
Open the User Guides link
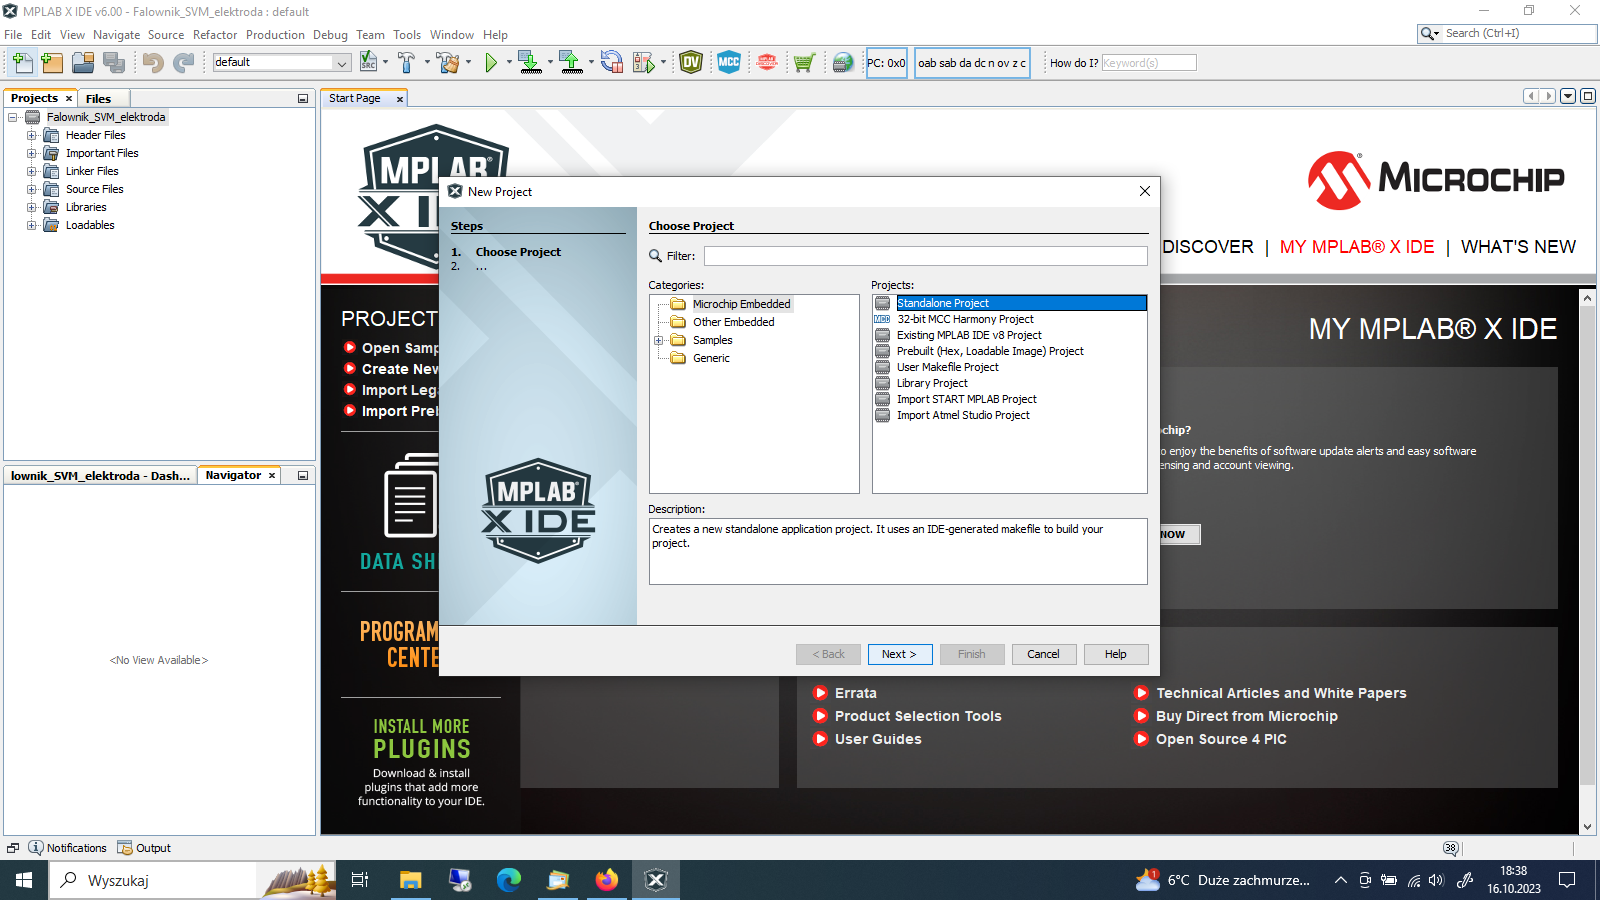tap(878, 739)
